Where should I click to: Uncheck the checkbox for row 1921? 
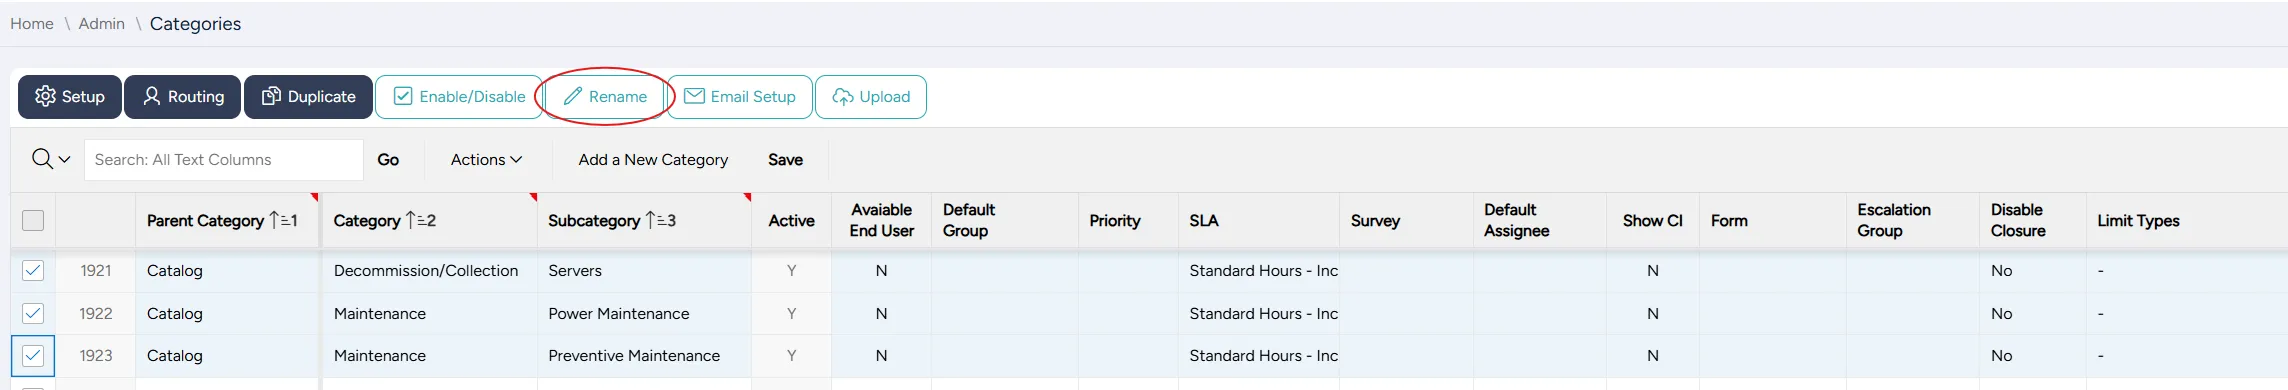pyautogui.click(x=33, y=271)
